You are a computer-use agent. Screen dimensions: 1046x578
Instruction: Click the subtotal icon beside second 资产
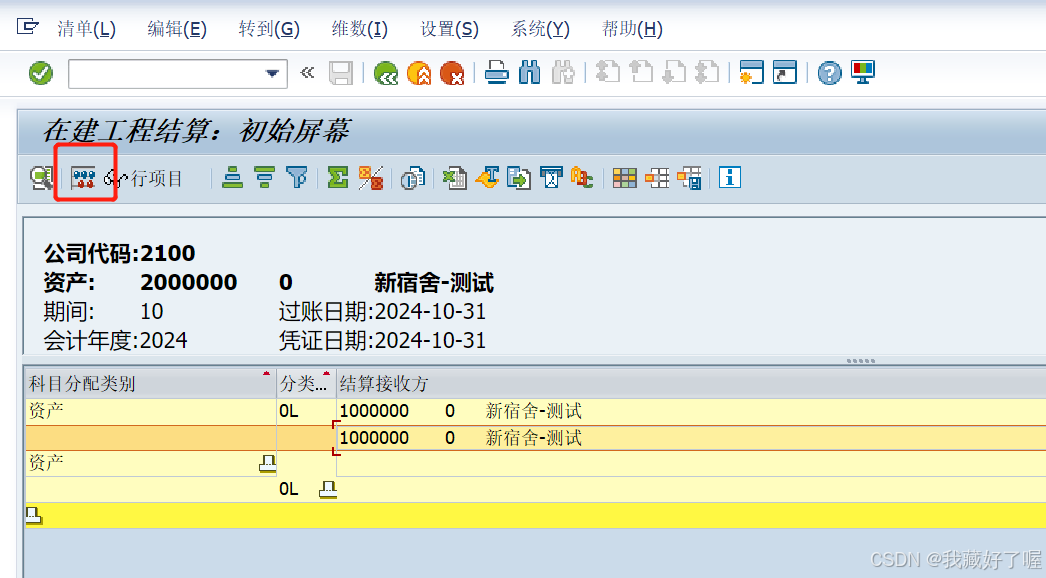click(268, 463)
